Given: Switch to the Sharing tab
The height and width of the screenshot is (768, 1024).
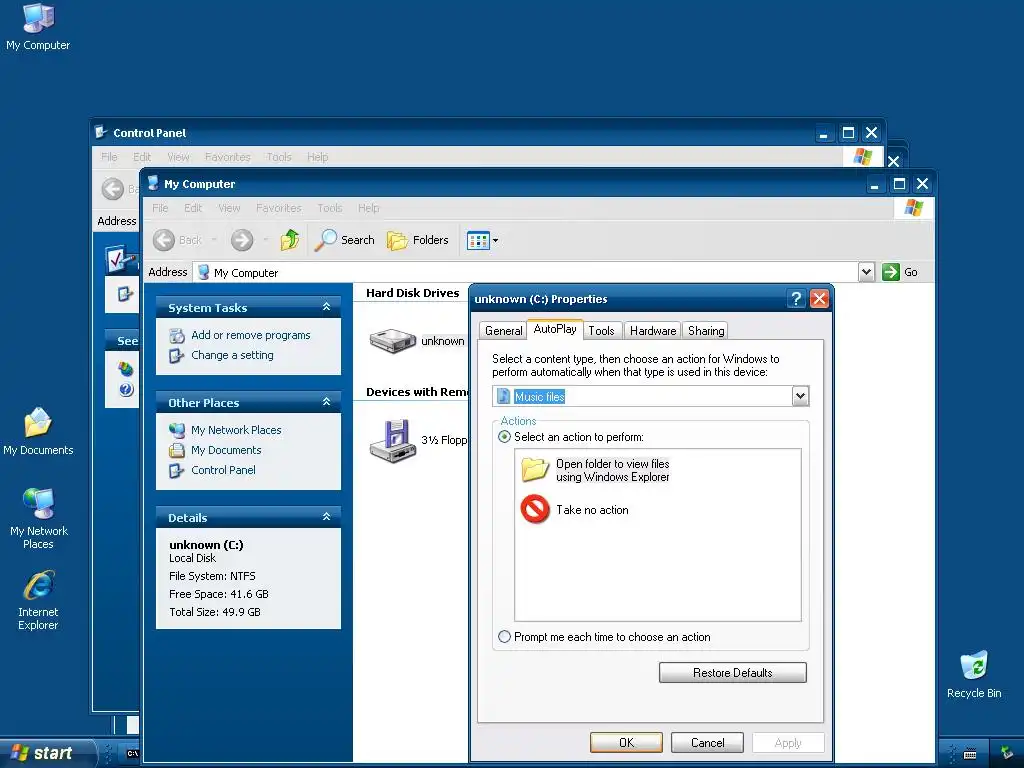Looking at the screenshot, I should (705, 330).
